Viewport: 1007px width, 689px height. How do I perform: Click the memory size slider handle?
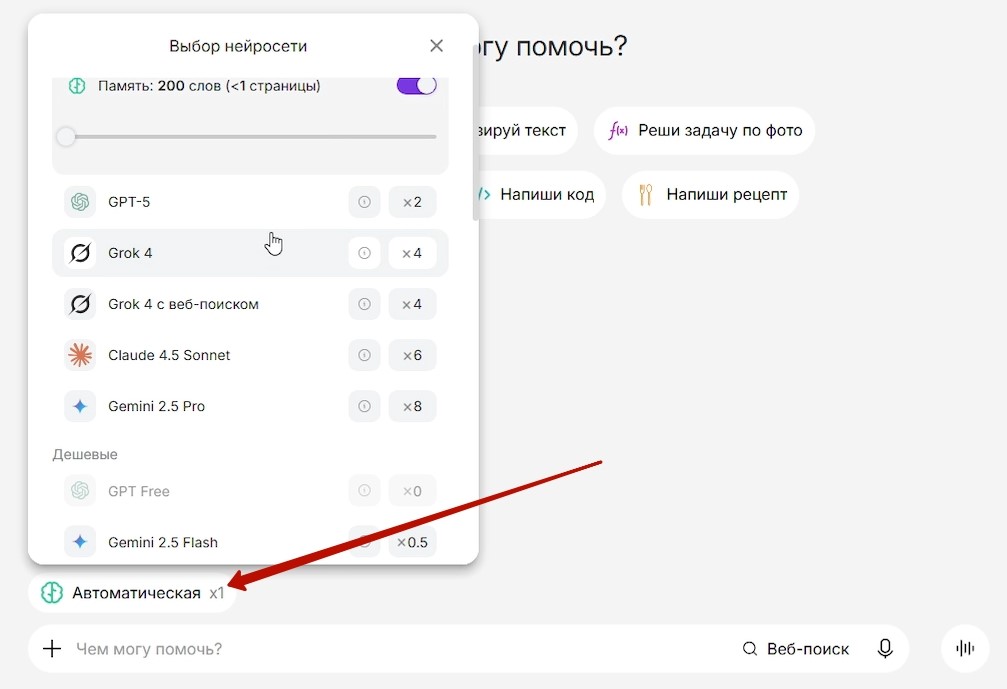coord(66,137)
